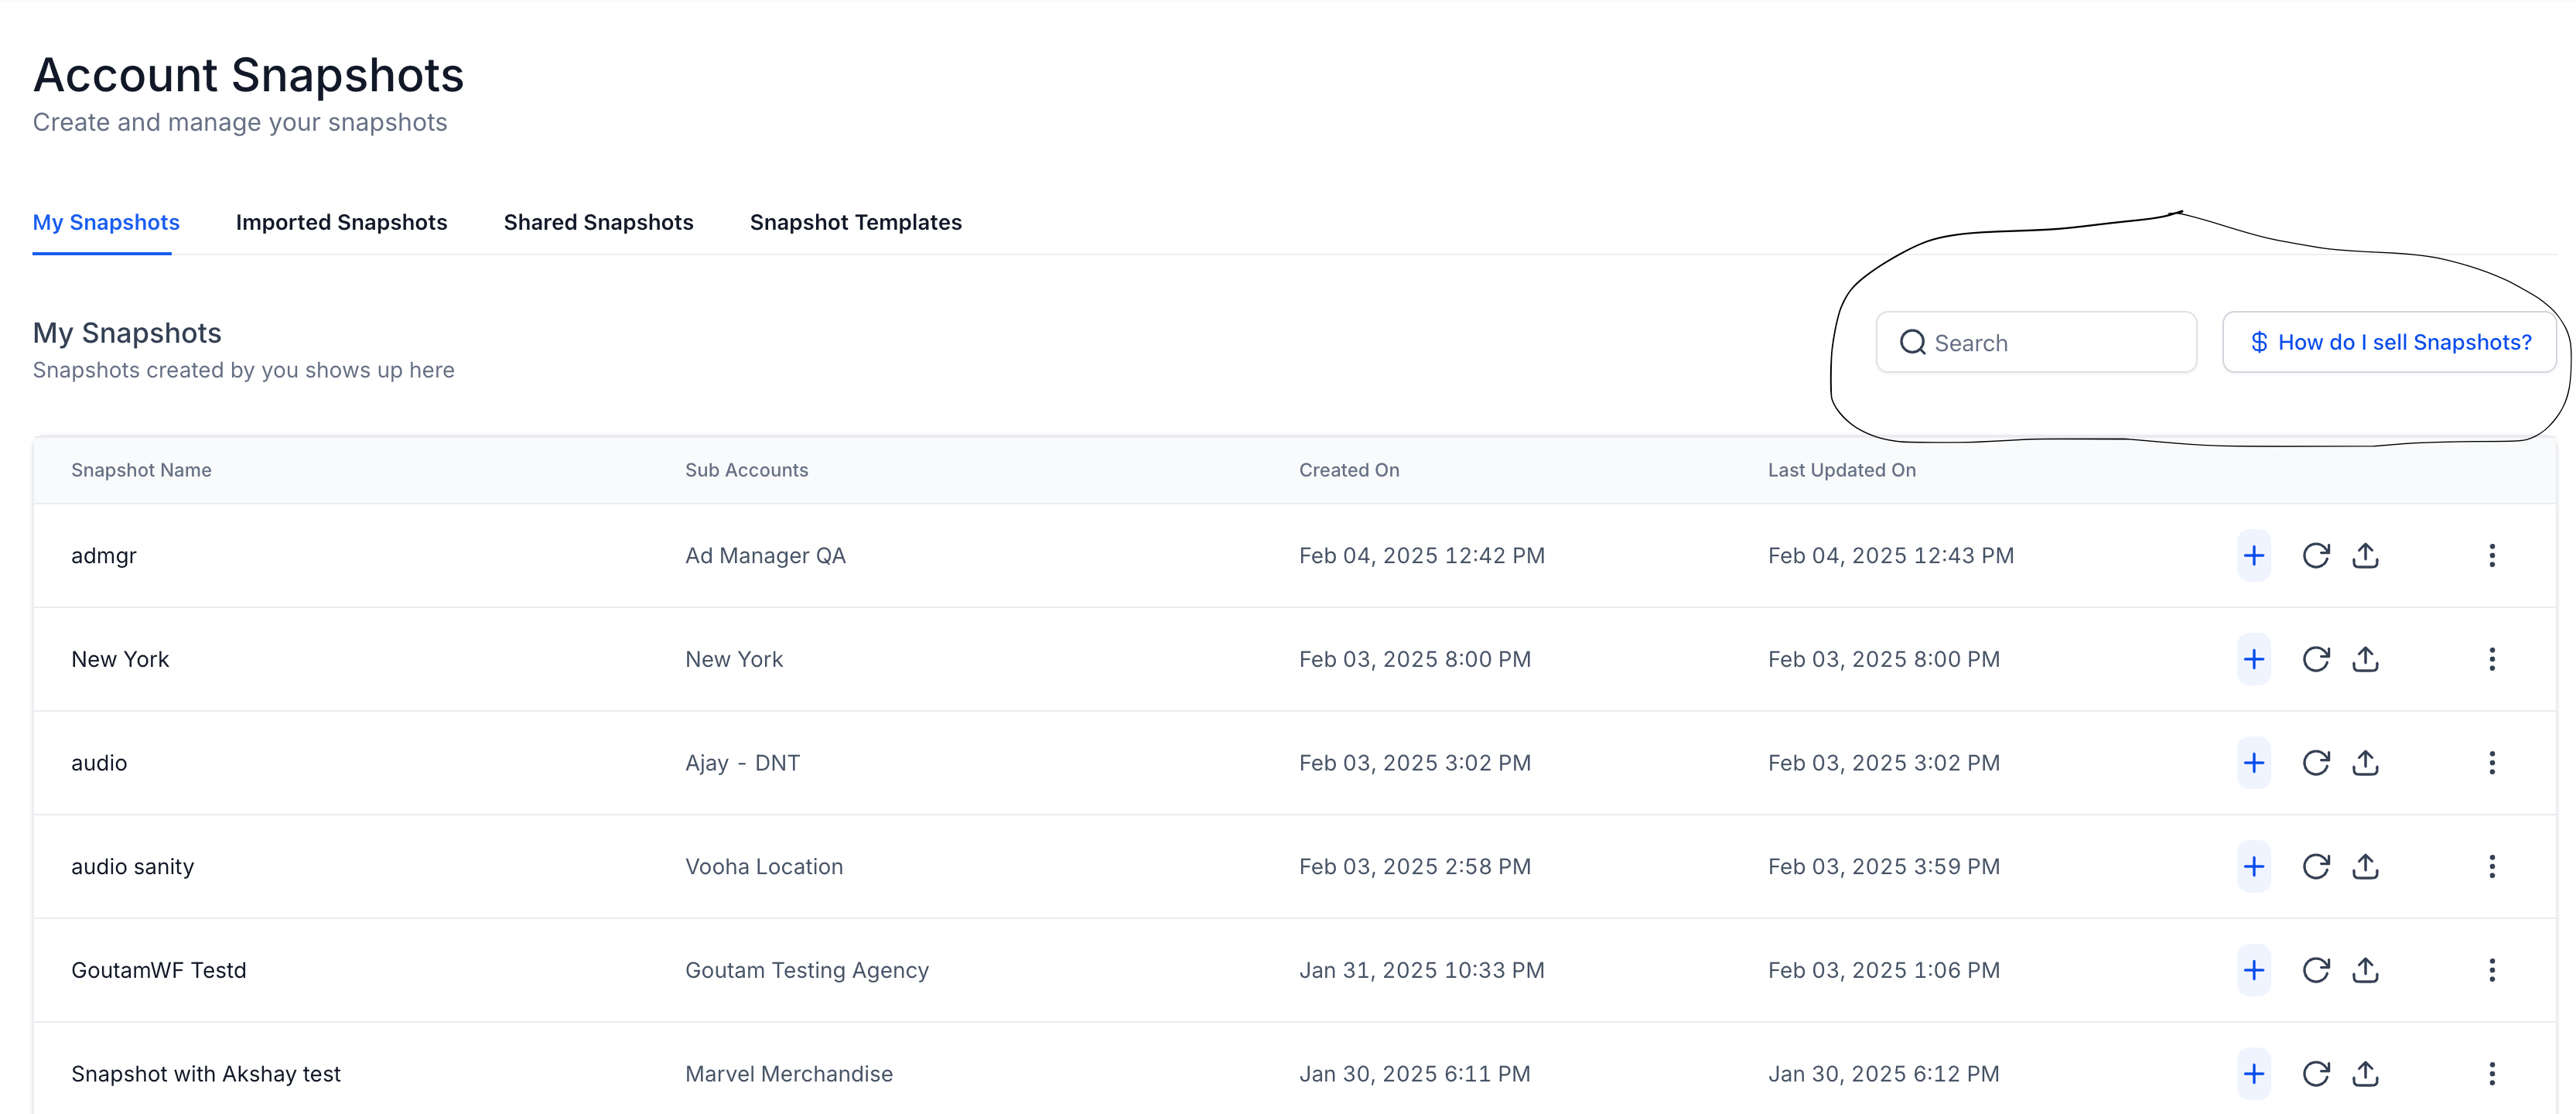Refresh the GoutamWF Testd snapshot
The width and height of the screenshot is (2576, 1114).
[2315, 970]
